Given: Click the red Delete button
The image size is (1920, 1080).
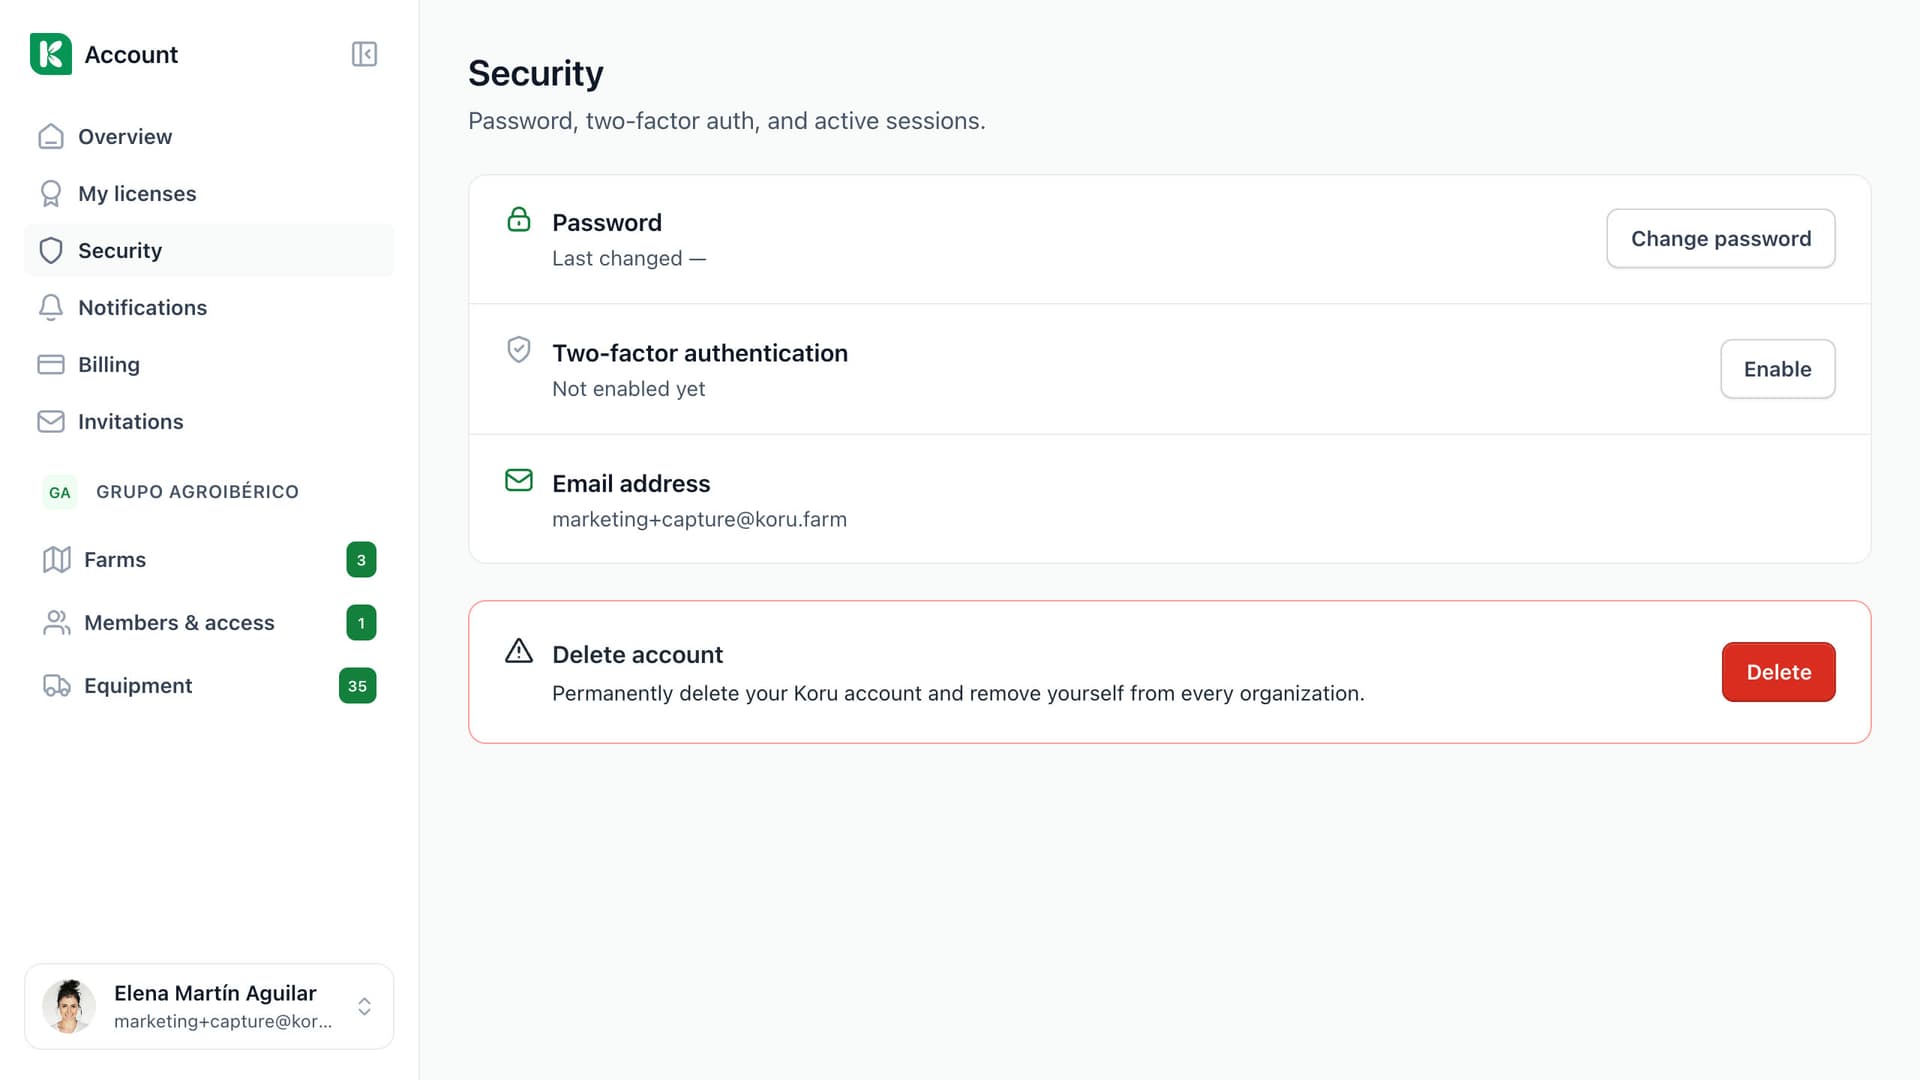Looking at the screenshot, I should [x=1779, y=672].
